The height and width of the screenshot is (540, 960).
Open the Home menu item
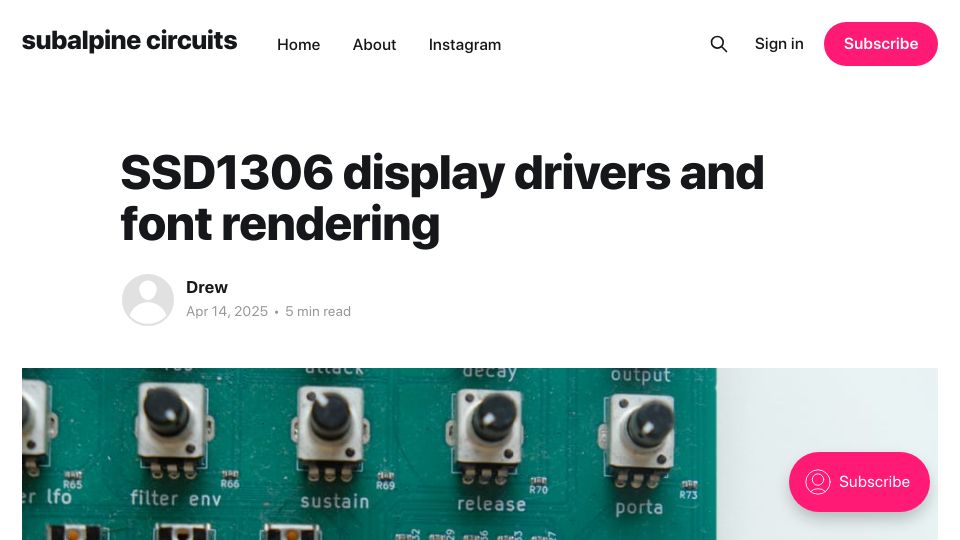[298, 45]
